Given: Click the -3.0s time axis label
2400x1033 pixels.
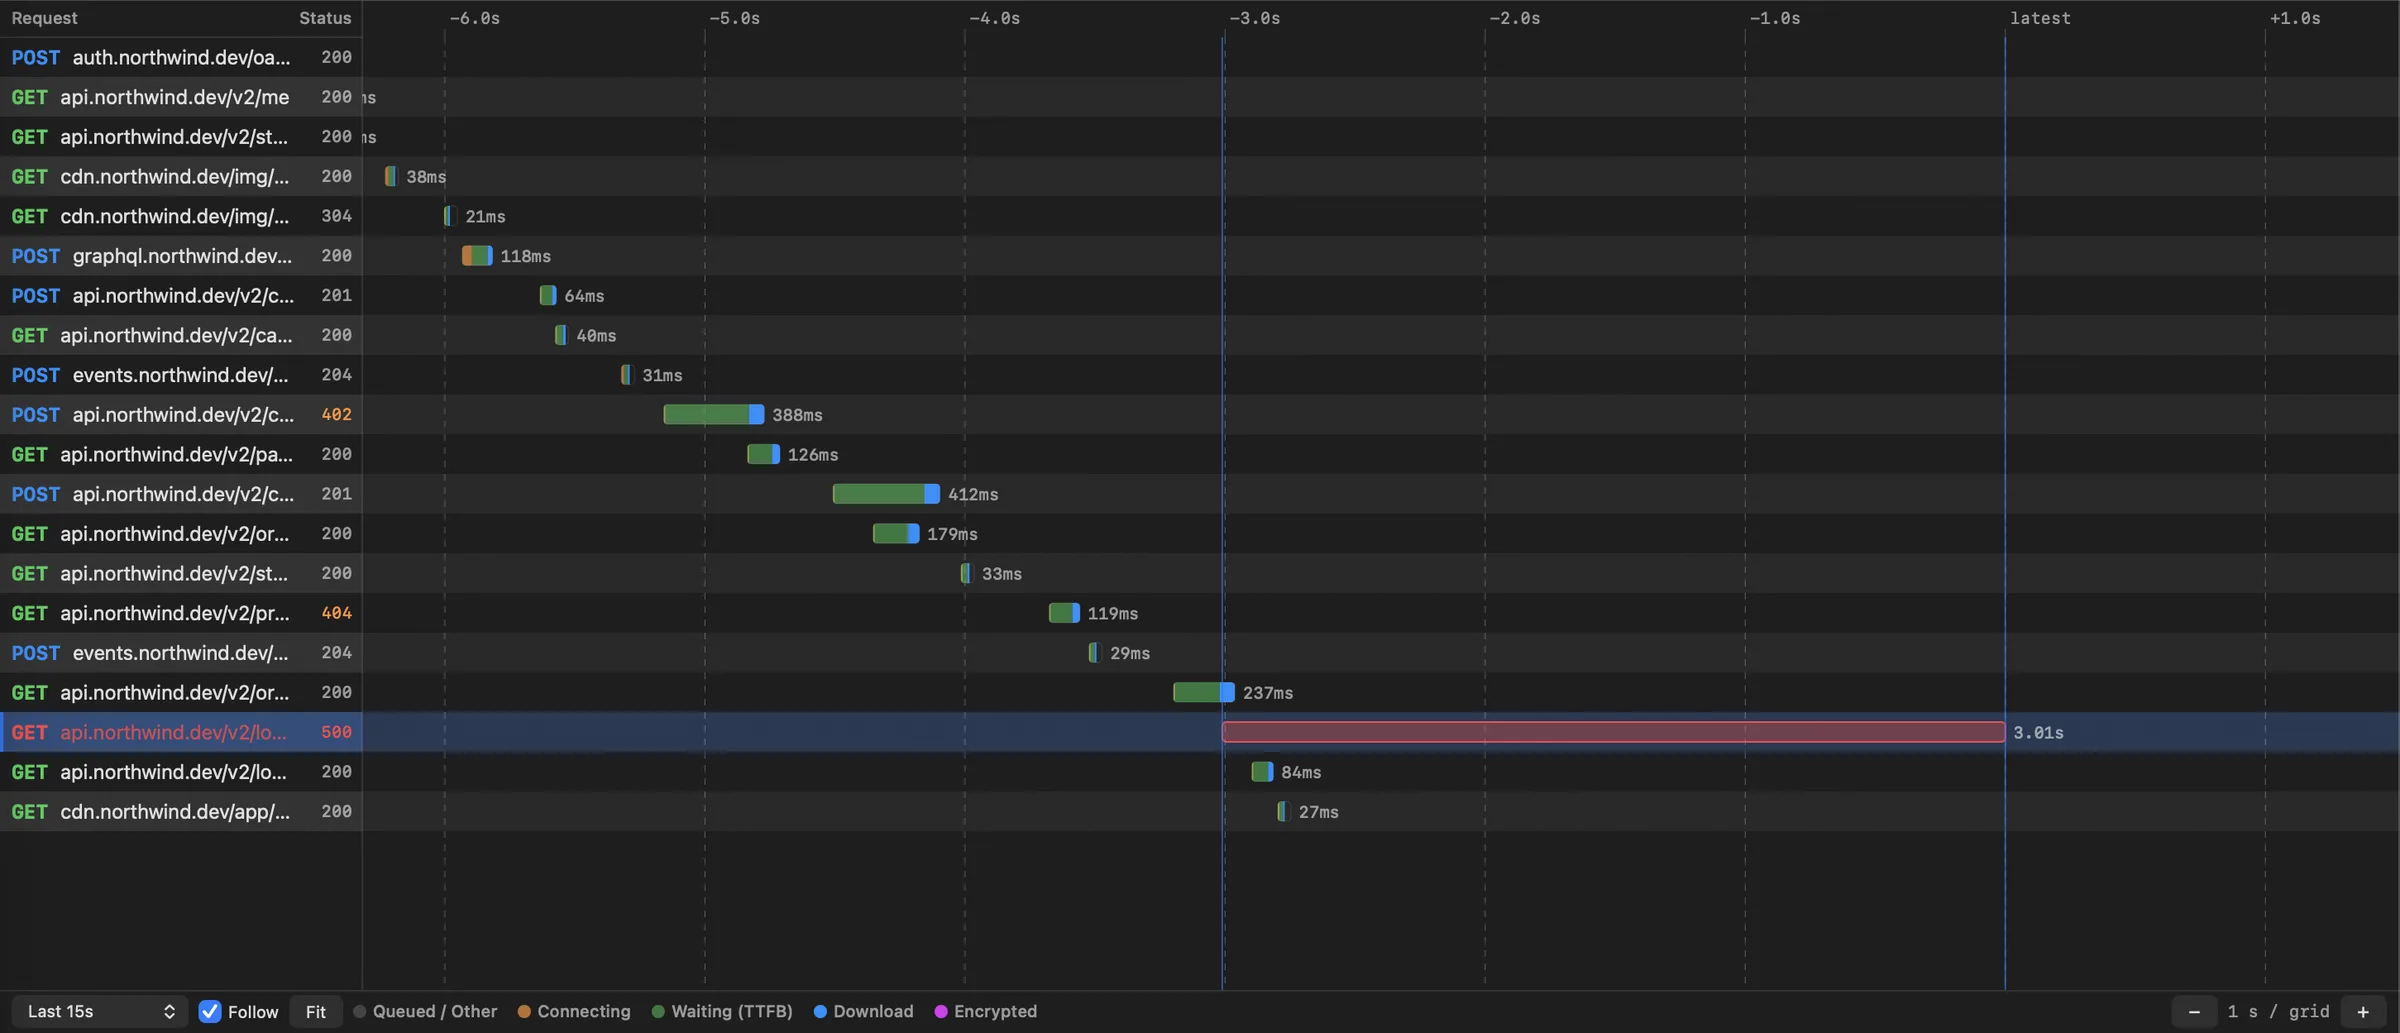Looking at the screenshot, I should click(1254, 18).
